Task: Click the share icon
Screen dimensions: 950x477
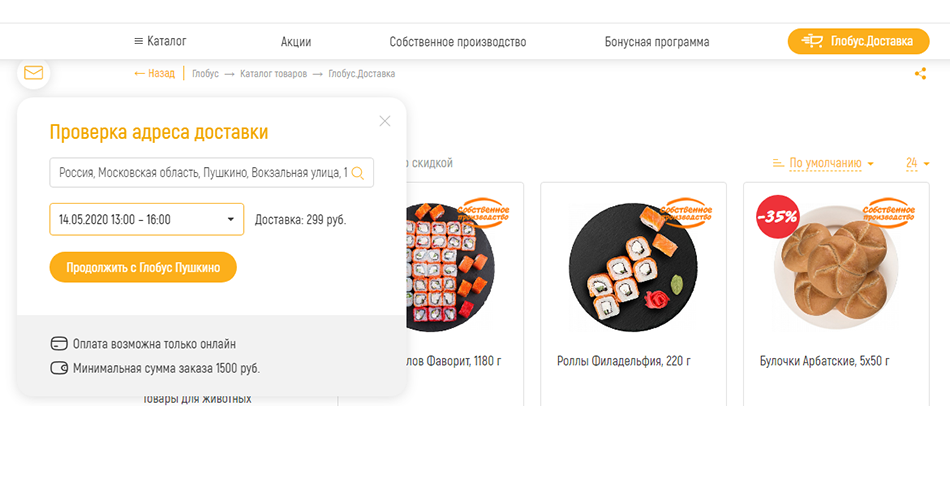Action: pyautogui.click(x=920, y=74)
